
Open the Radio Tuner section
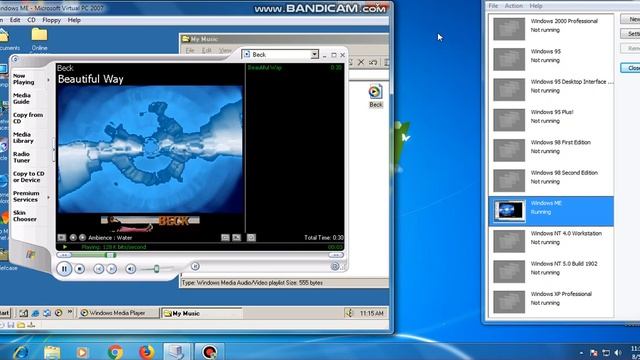pyautogui.click(x=21, y=157)
